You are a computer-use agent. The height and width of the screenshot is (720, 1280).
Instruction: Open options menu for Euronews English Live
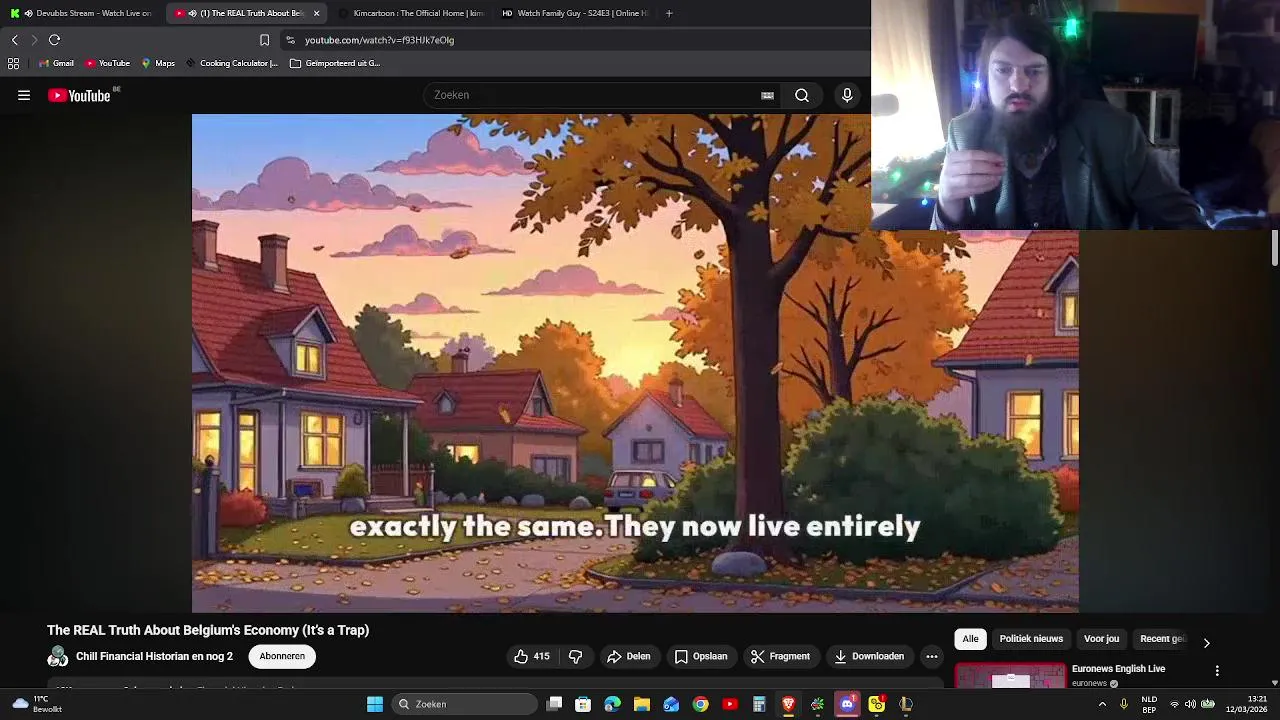1217,671
